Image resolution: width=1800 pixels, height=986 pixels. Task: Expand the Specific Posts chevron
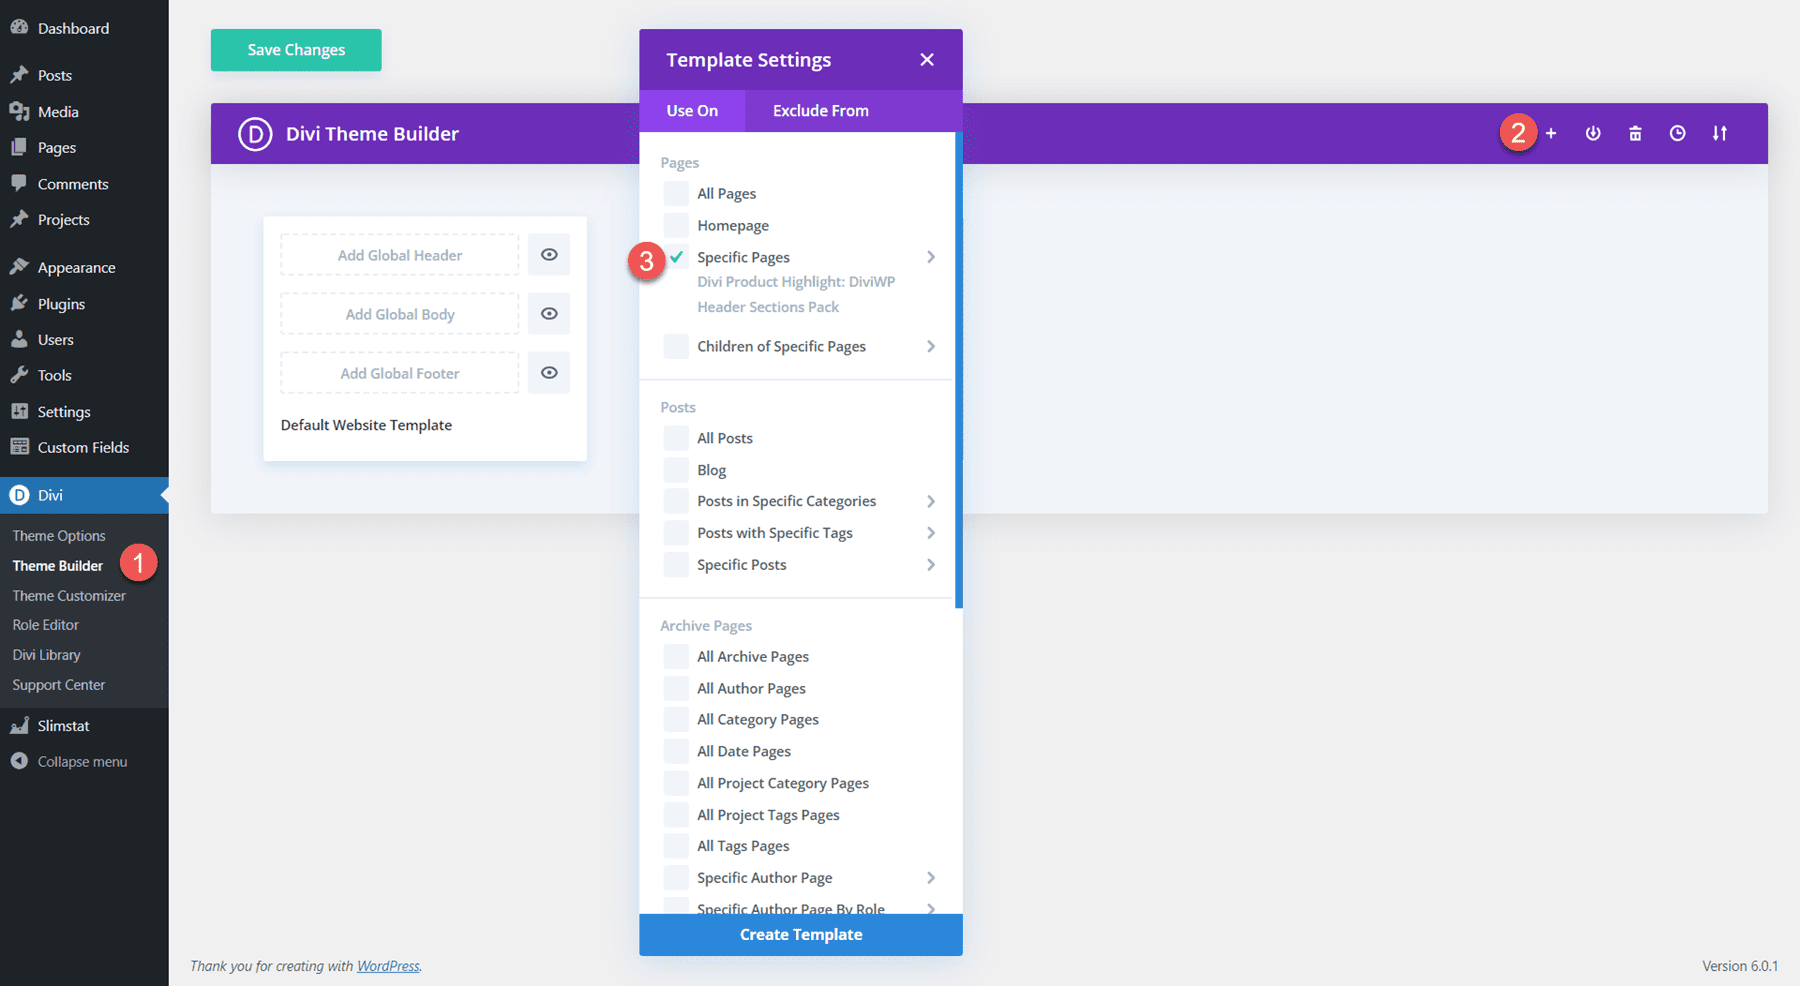pos(931,564)
